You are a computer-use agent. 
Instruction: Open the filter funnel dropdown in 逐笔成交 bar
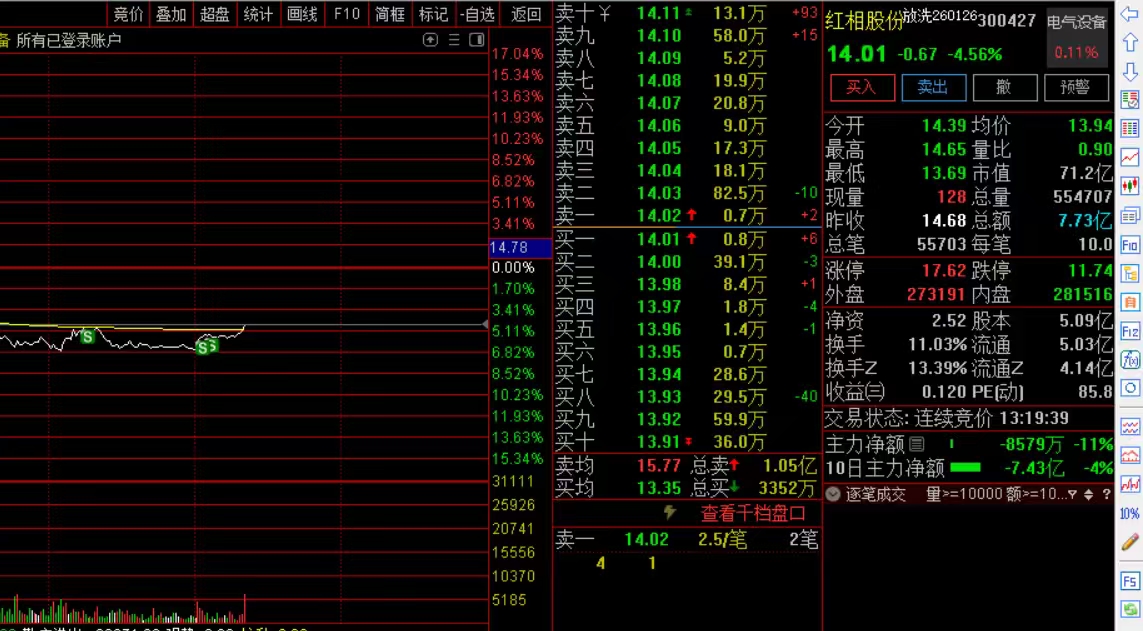click(1072, 494)
